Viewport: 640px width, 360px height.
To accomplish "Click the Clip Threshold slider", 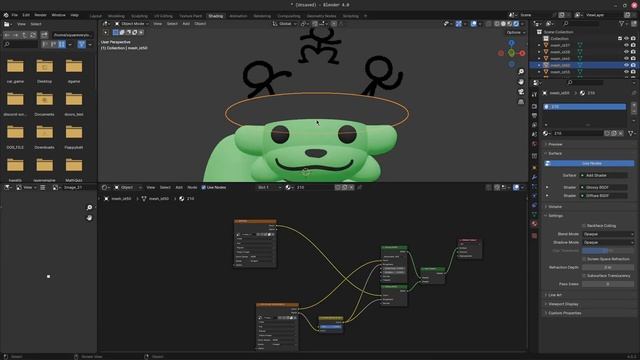I will [x=608, y=251].
